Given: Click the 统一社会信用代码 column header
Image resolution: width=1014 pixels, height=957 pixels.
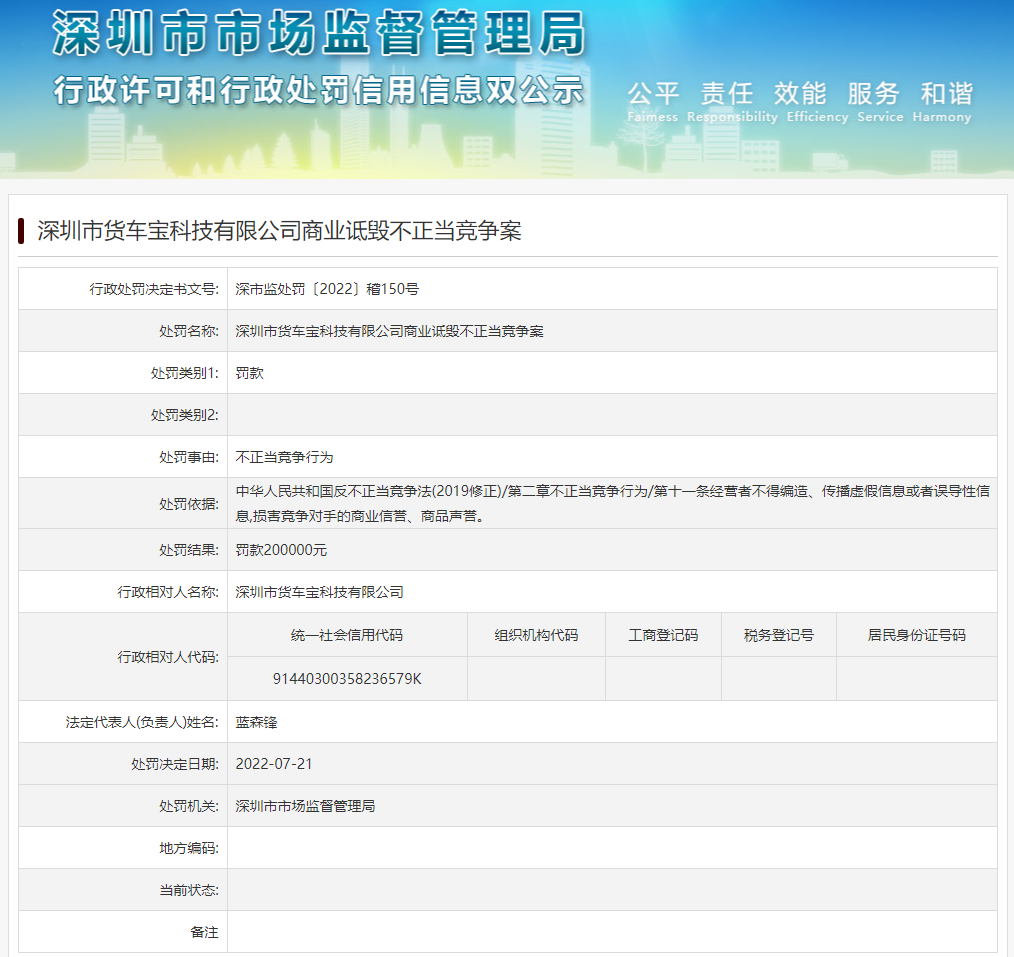Looking at the screenshot, I should [347, 635].
